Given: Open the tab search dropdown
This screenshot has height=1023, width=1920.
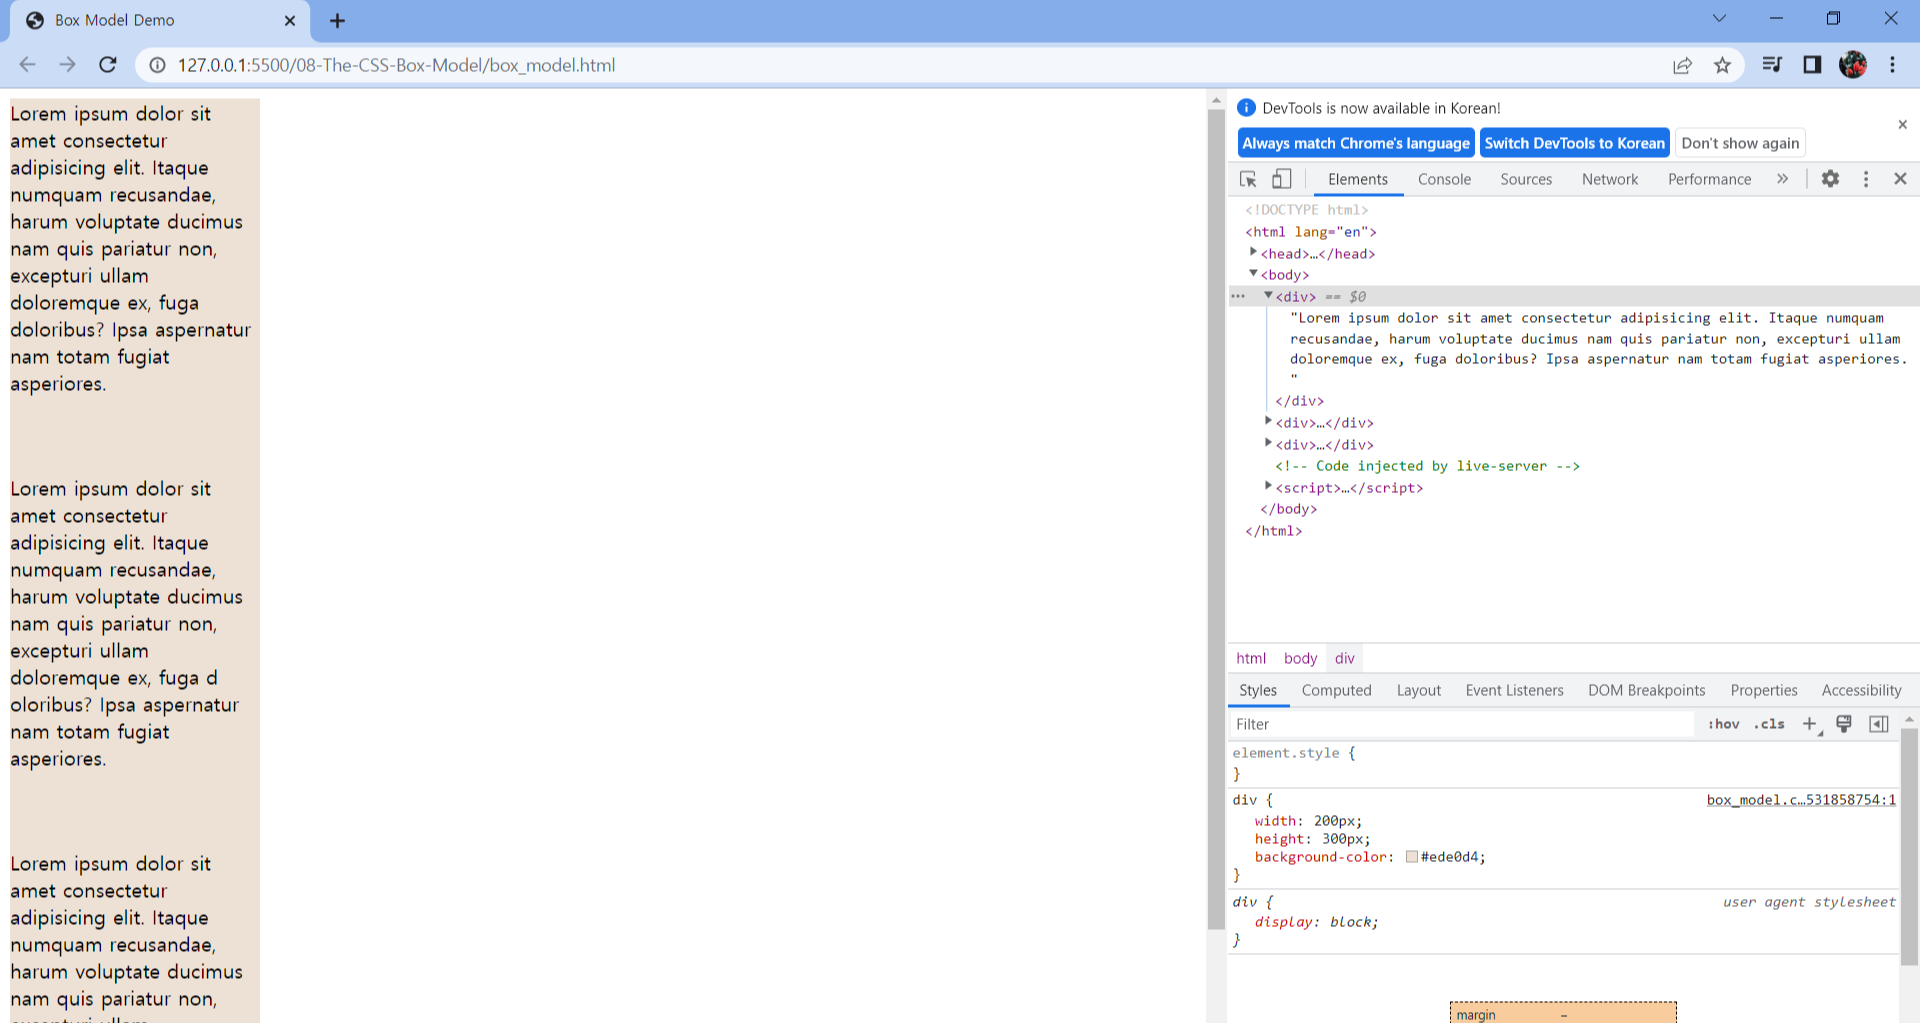Looking at the screenshot, I should [1719, 18].
